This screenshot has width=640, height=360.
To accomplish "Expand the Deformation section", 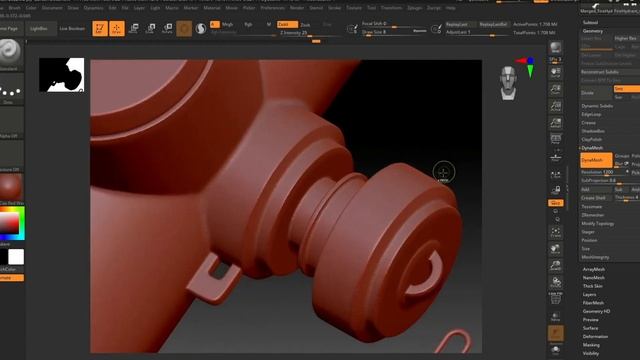I will (x=595, y=337).
